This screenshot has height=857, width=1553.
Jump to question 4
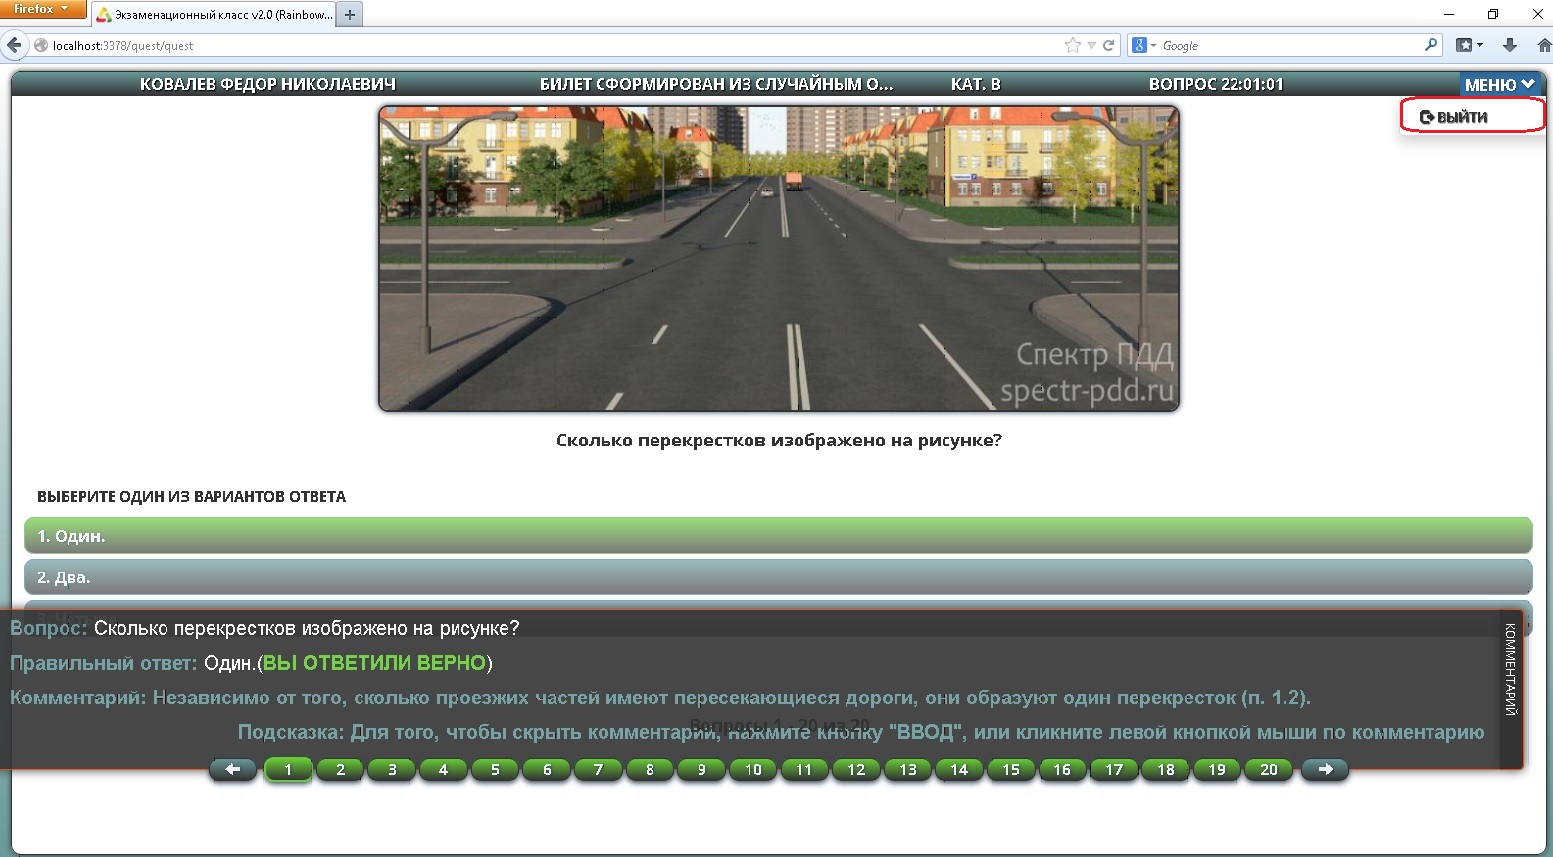pos(443,769)
